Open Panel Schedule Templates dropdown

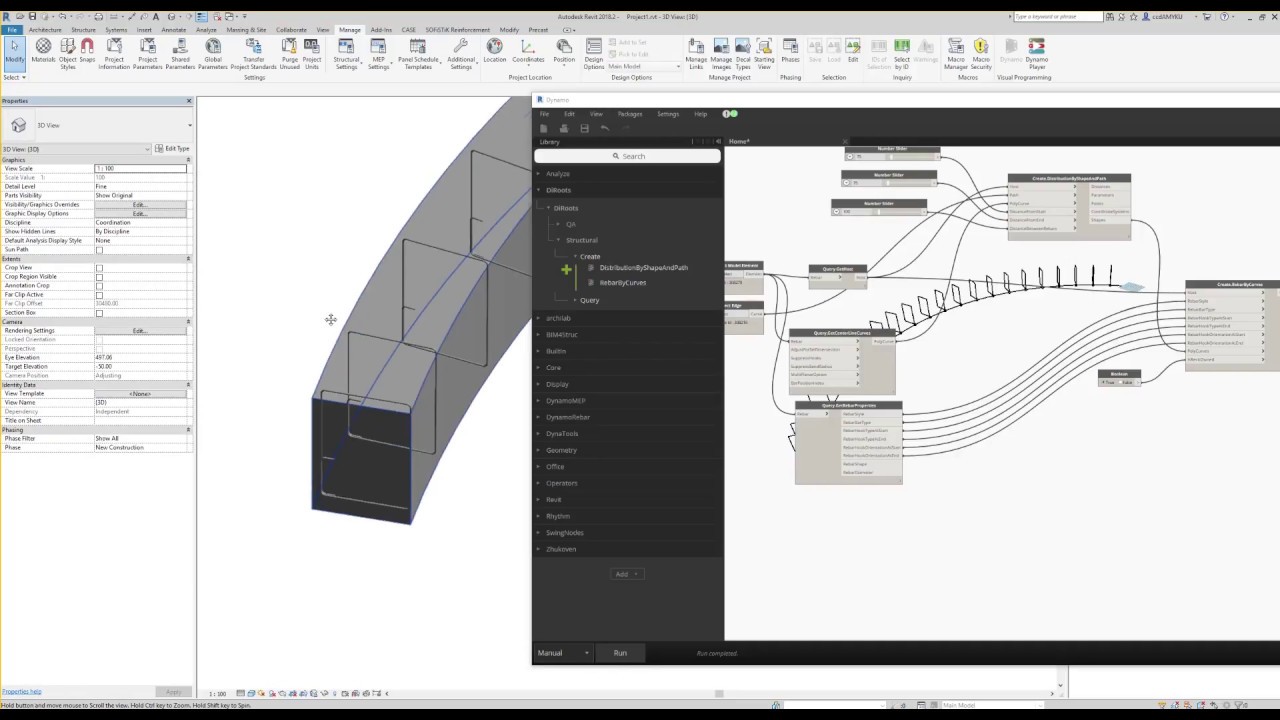click(x=418, y=54)
